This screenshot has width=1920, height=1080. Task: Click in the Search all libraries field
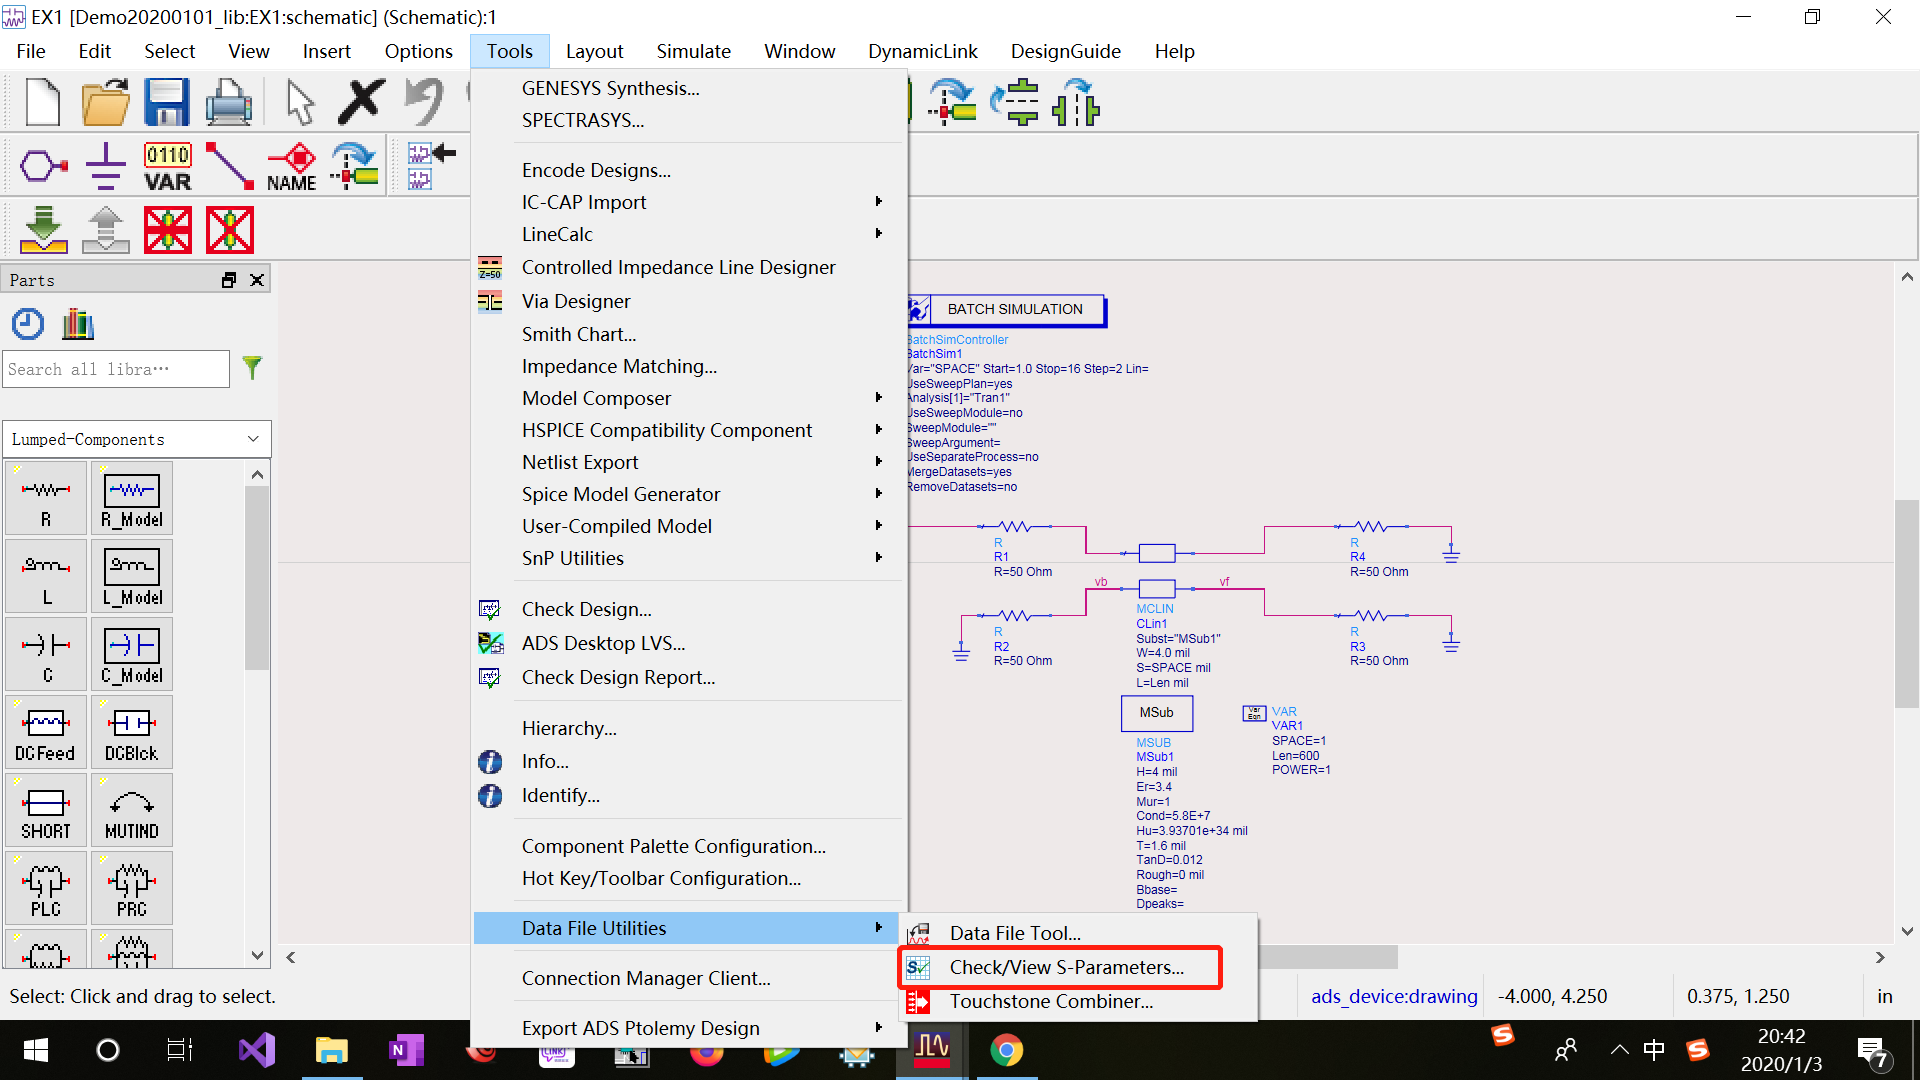click(x=115, y=369)
